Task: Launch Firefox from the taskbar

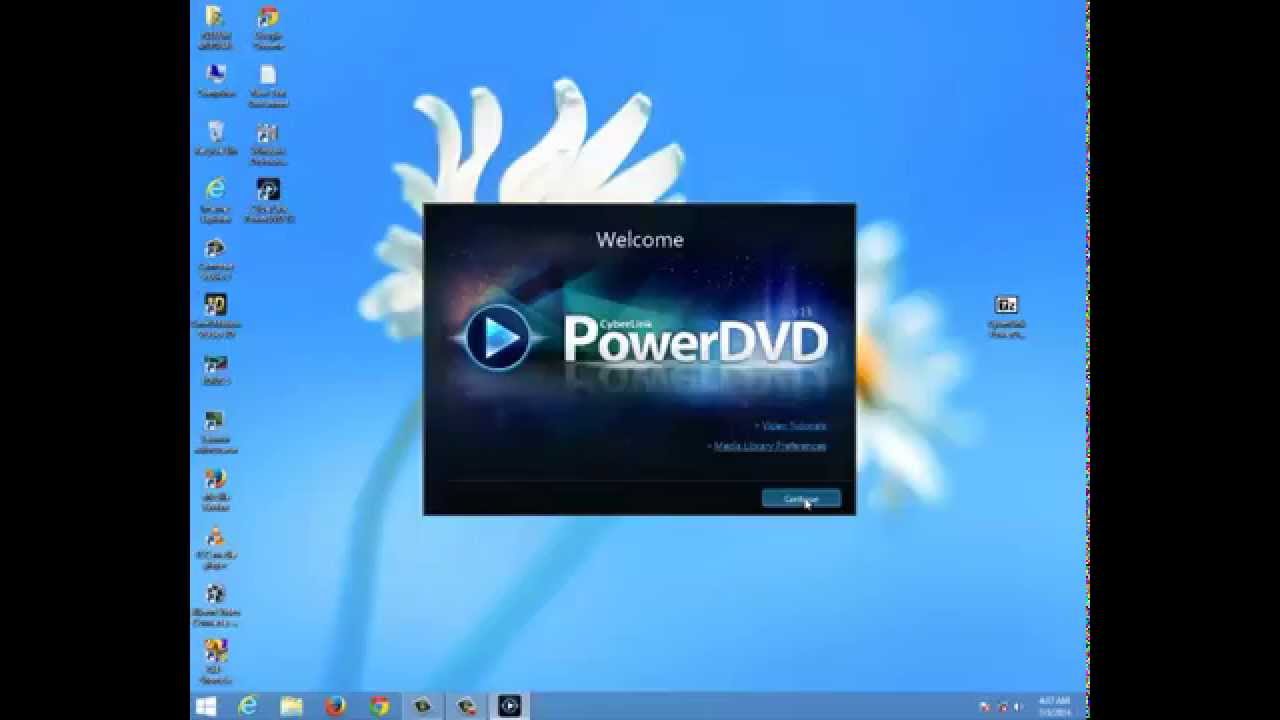Action: coord(335,706)
